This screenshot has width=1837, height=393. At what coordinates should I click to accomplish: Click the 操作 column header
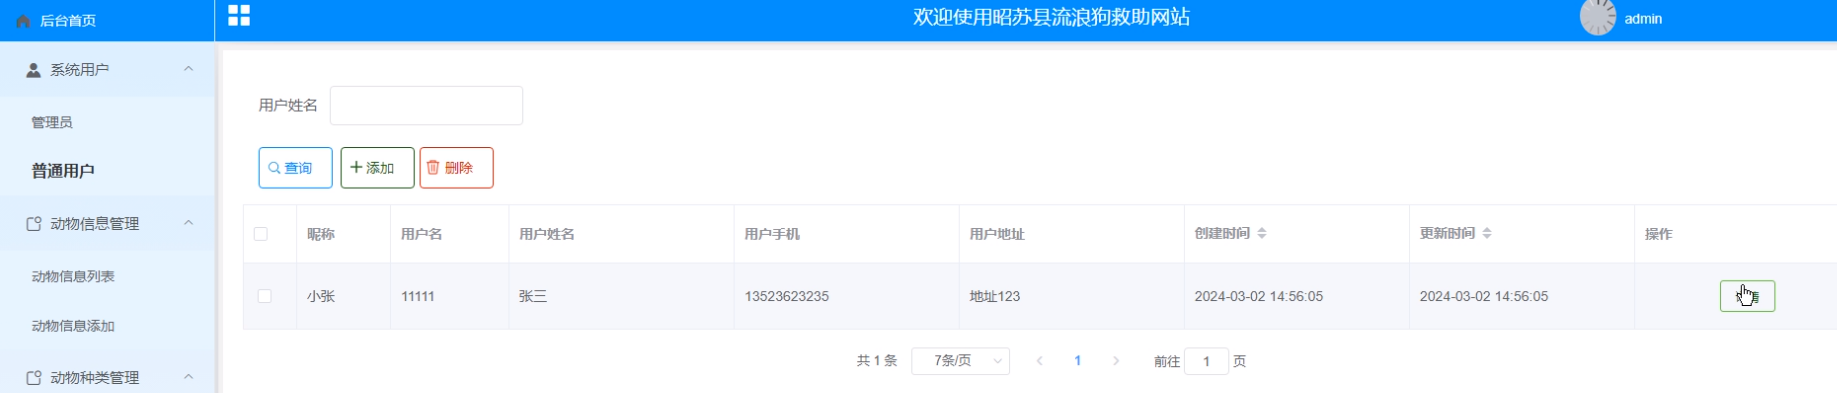[1659, 234]
